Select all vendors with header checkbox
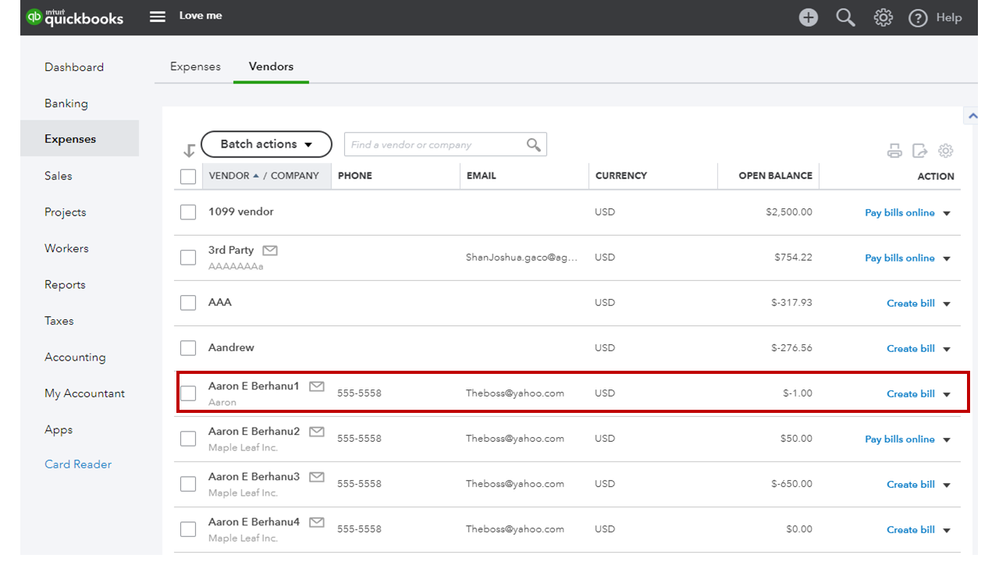The height and width of the screenshot is (562, 999). click(188, 176)
